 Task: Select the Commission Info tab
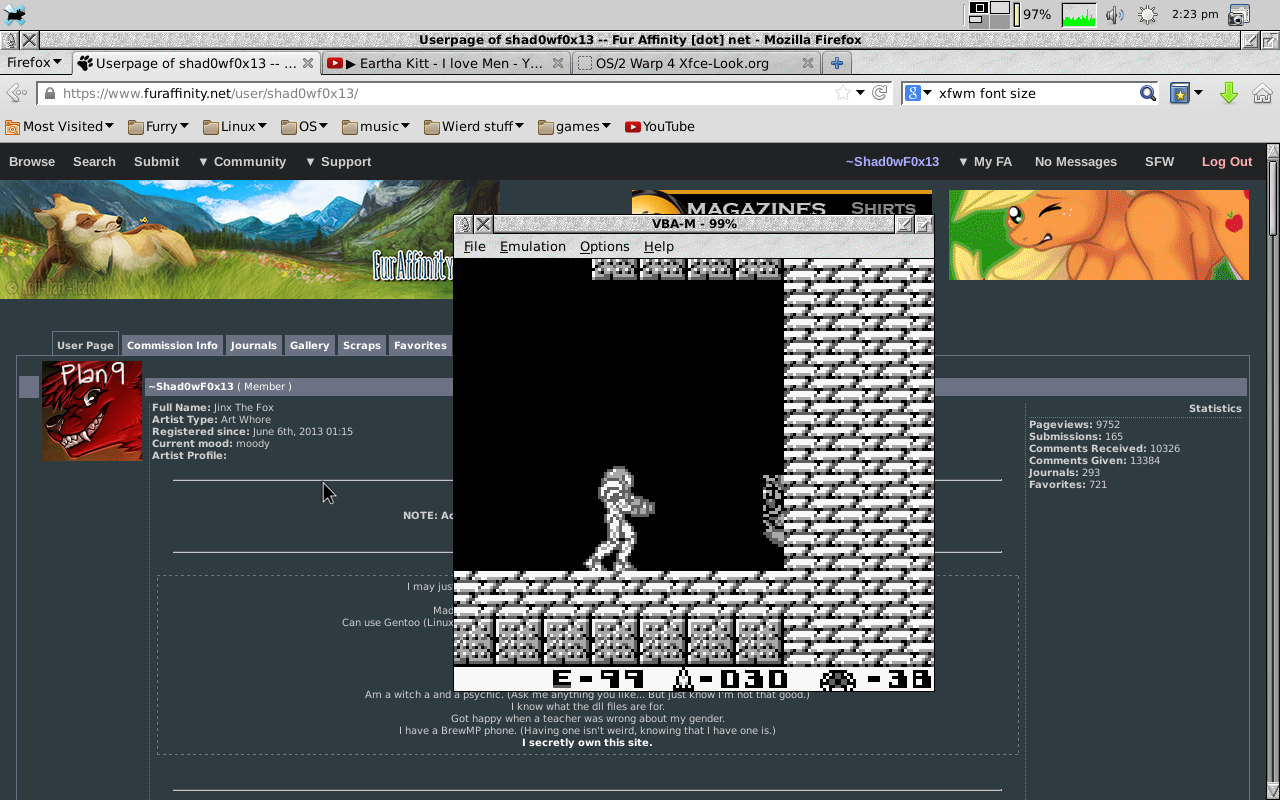point(172,345)
